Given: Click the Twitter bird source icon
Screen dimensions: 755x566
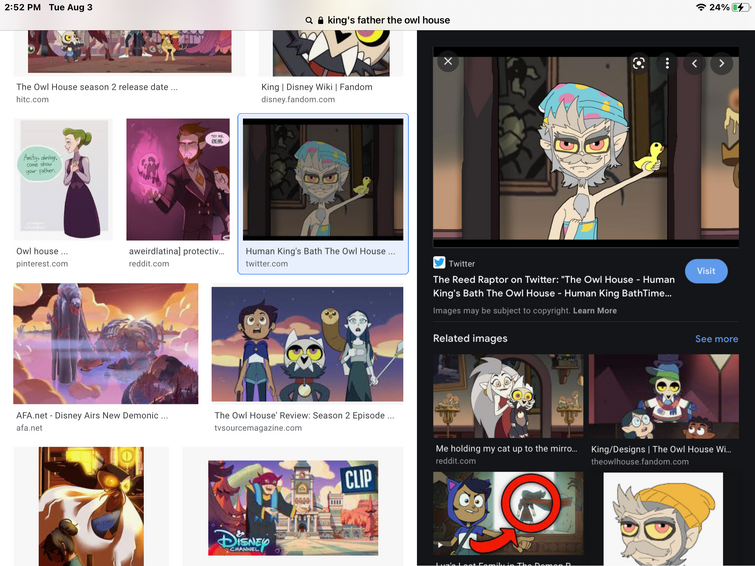Looking at the screenshot, I should pyautogui.click(x=439, y=263).
